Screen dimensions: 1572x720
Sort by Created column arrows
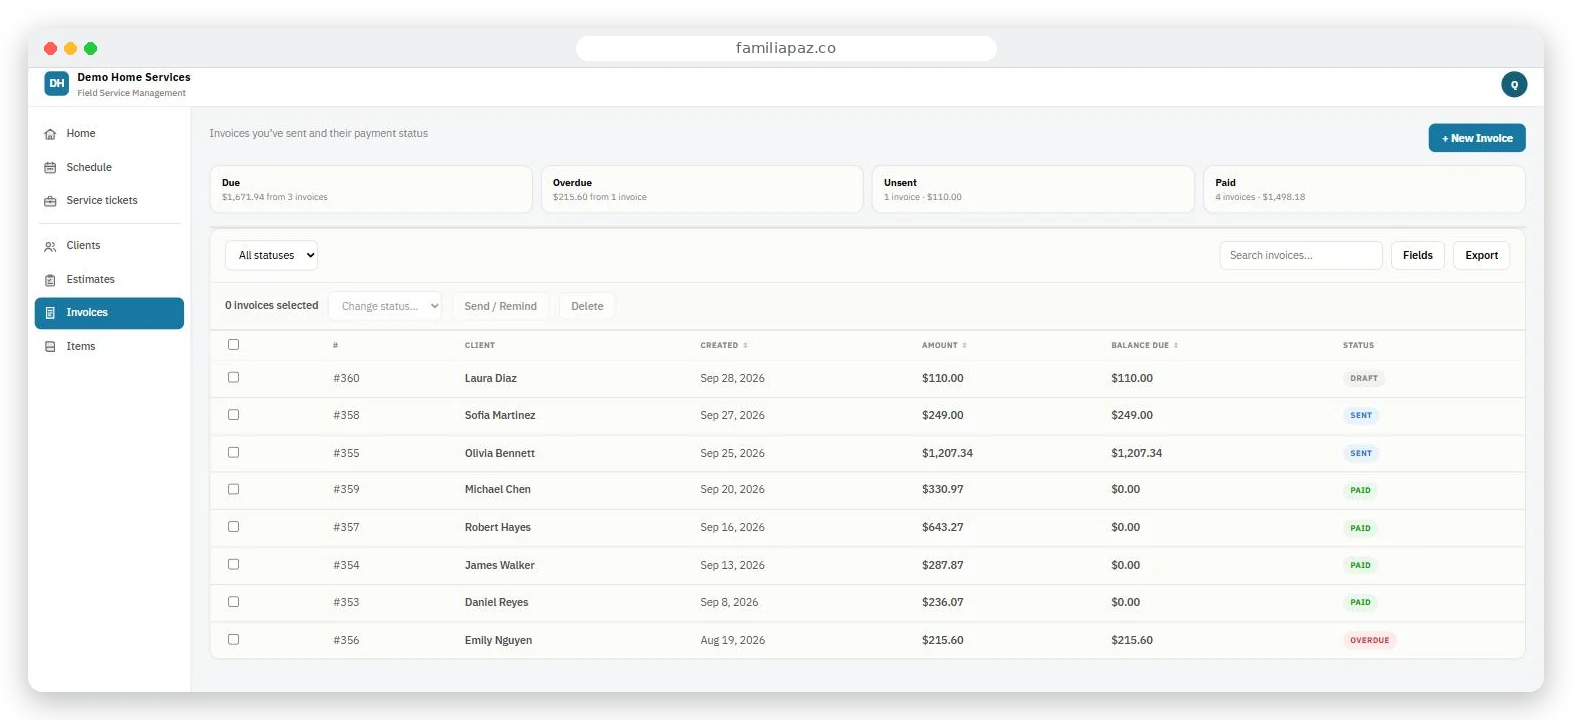coord(745,345)
